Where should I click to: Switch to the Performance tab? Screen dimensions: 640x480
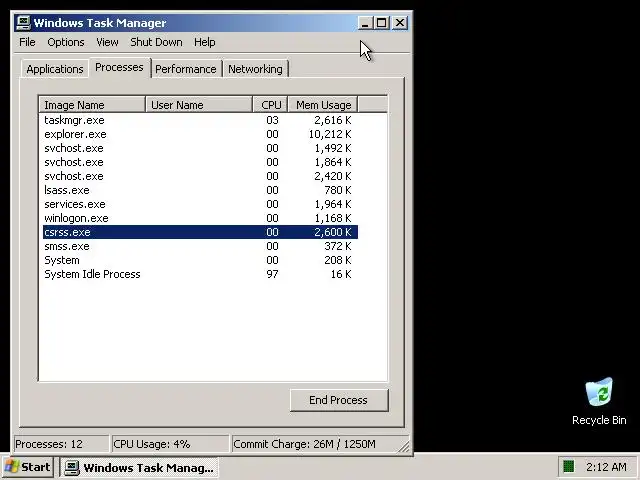[x=186, y=69]
